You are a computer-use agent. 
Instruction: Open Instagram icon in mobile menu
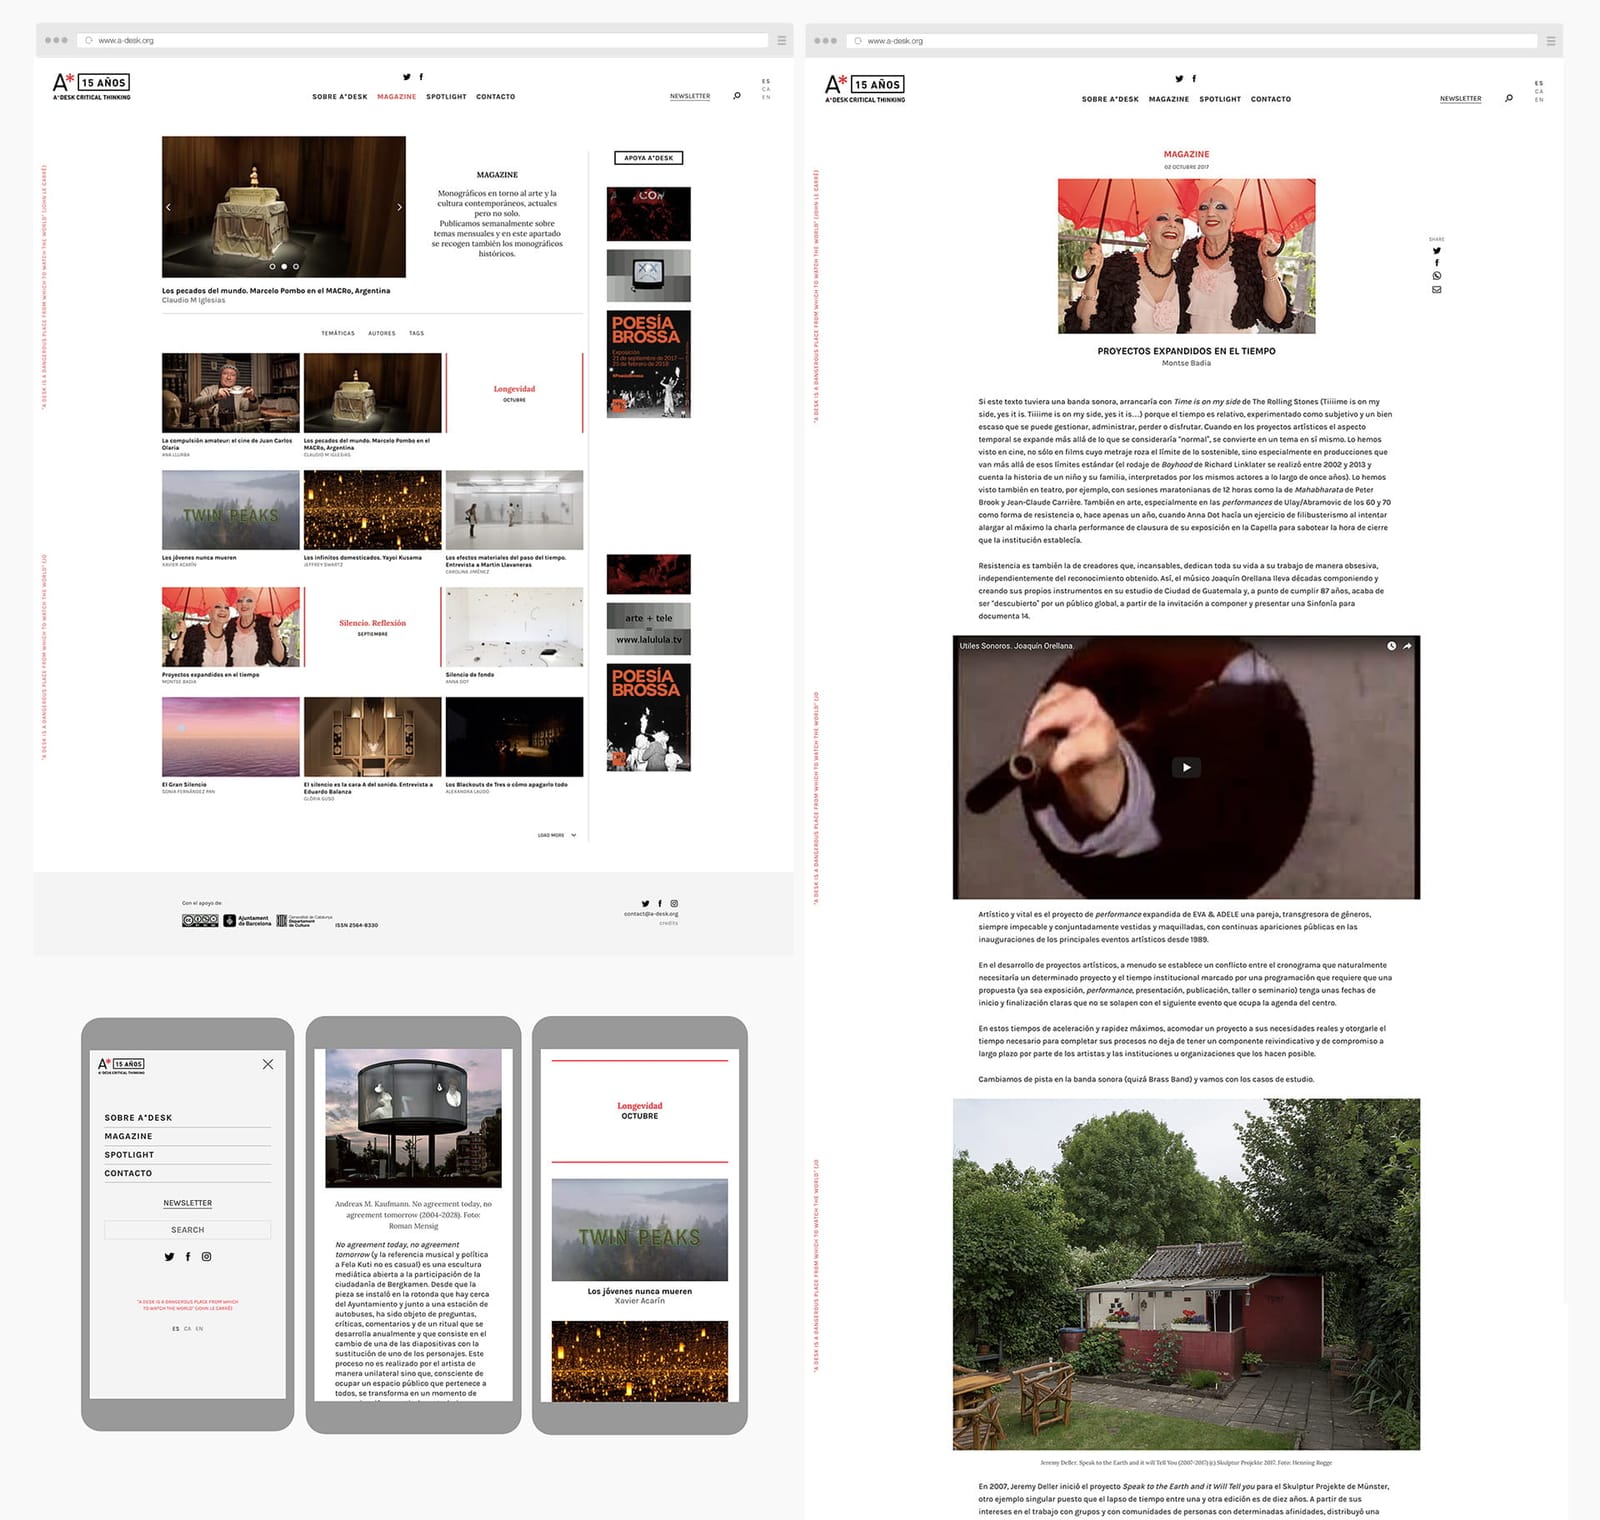[207, 1257]
